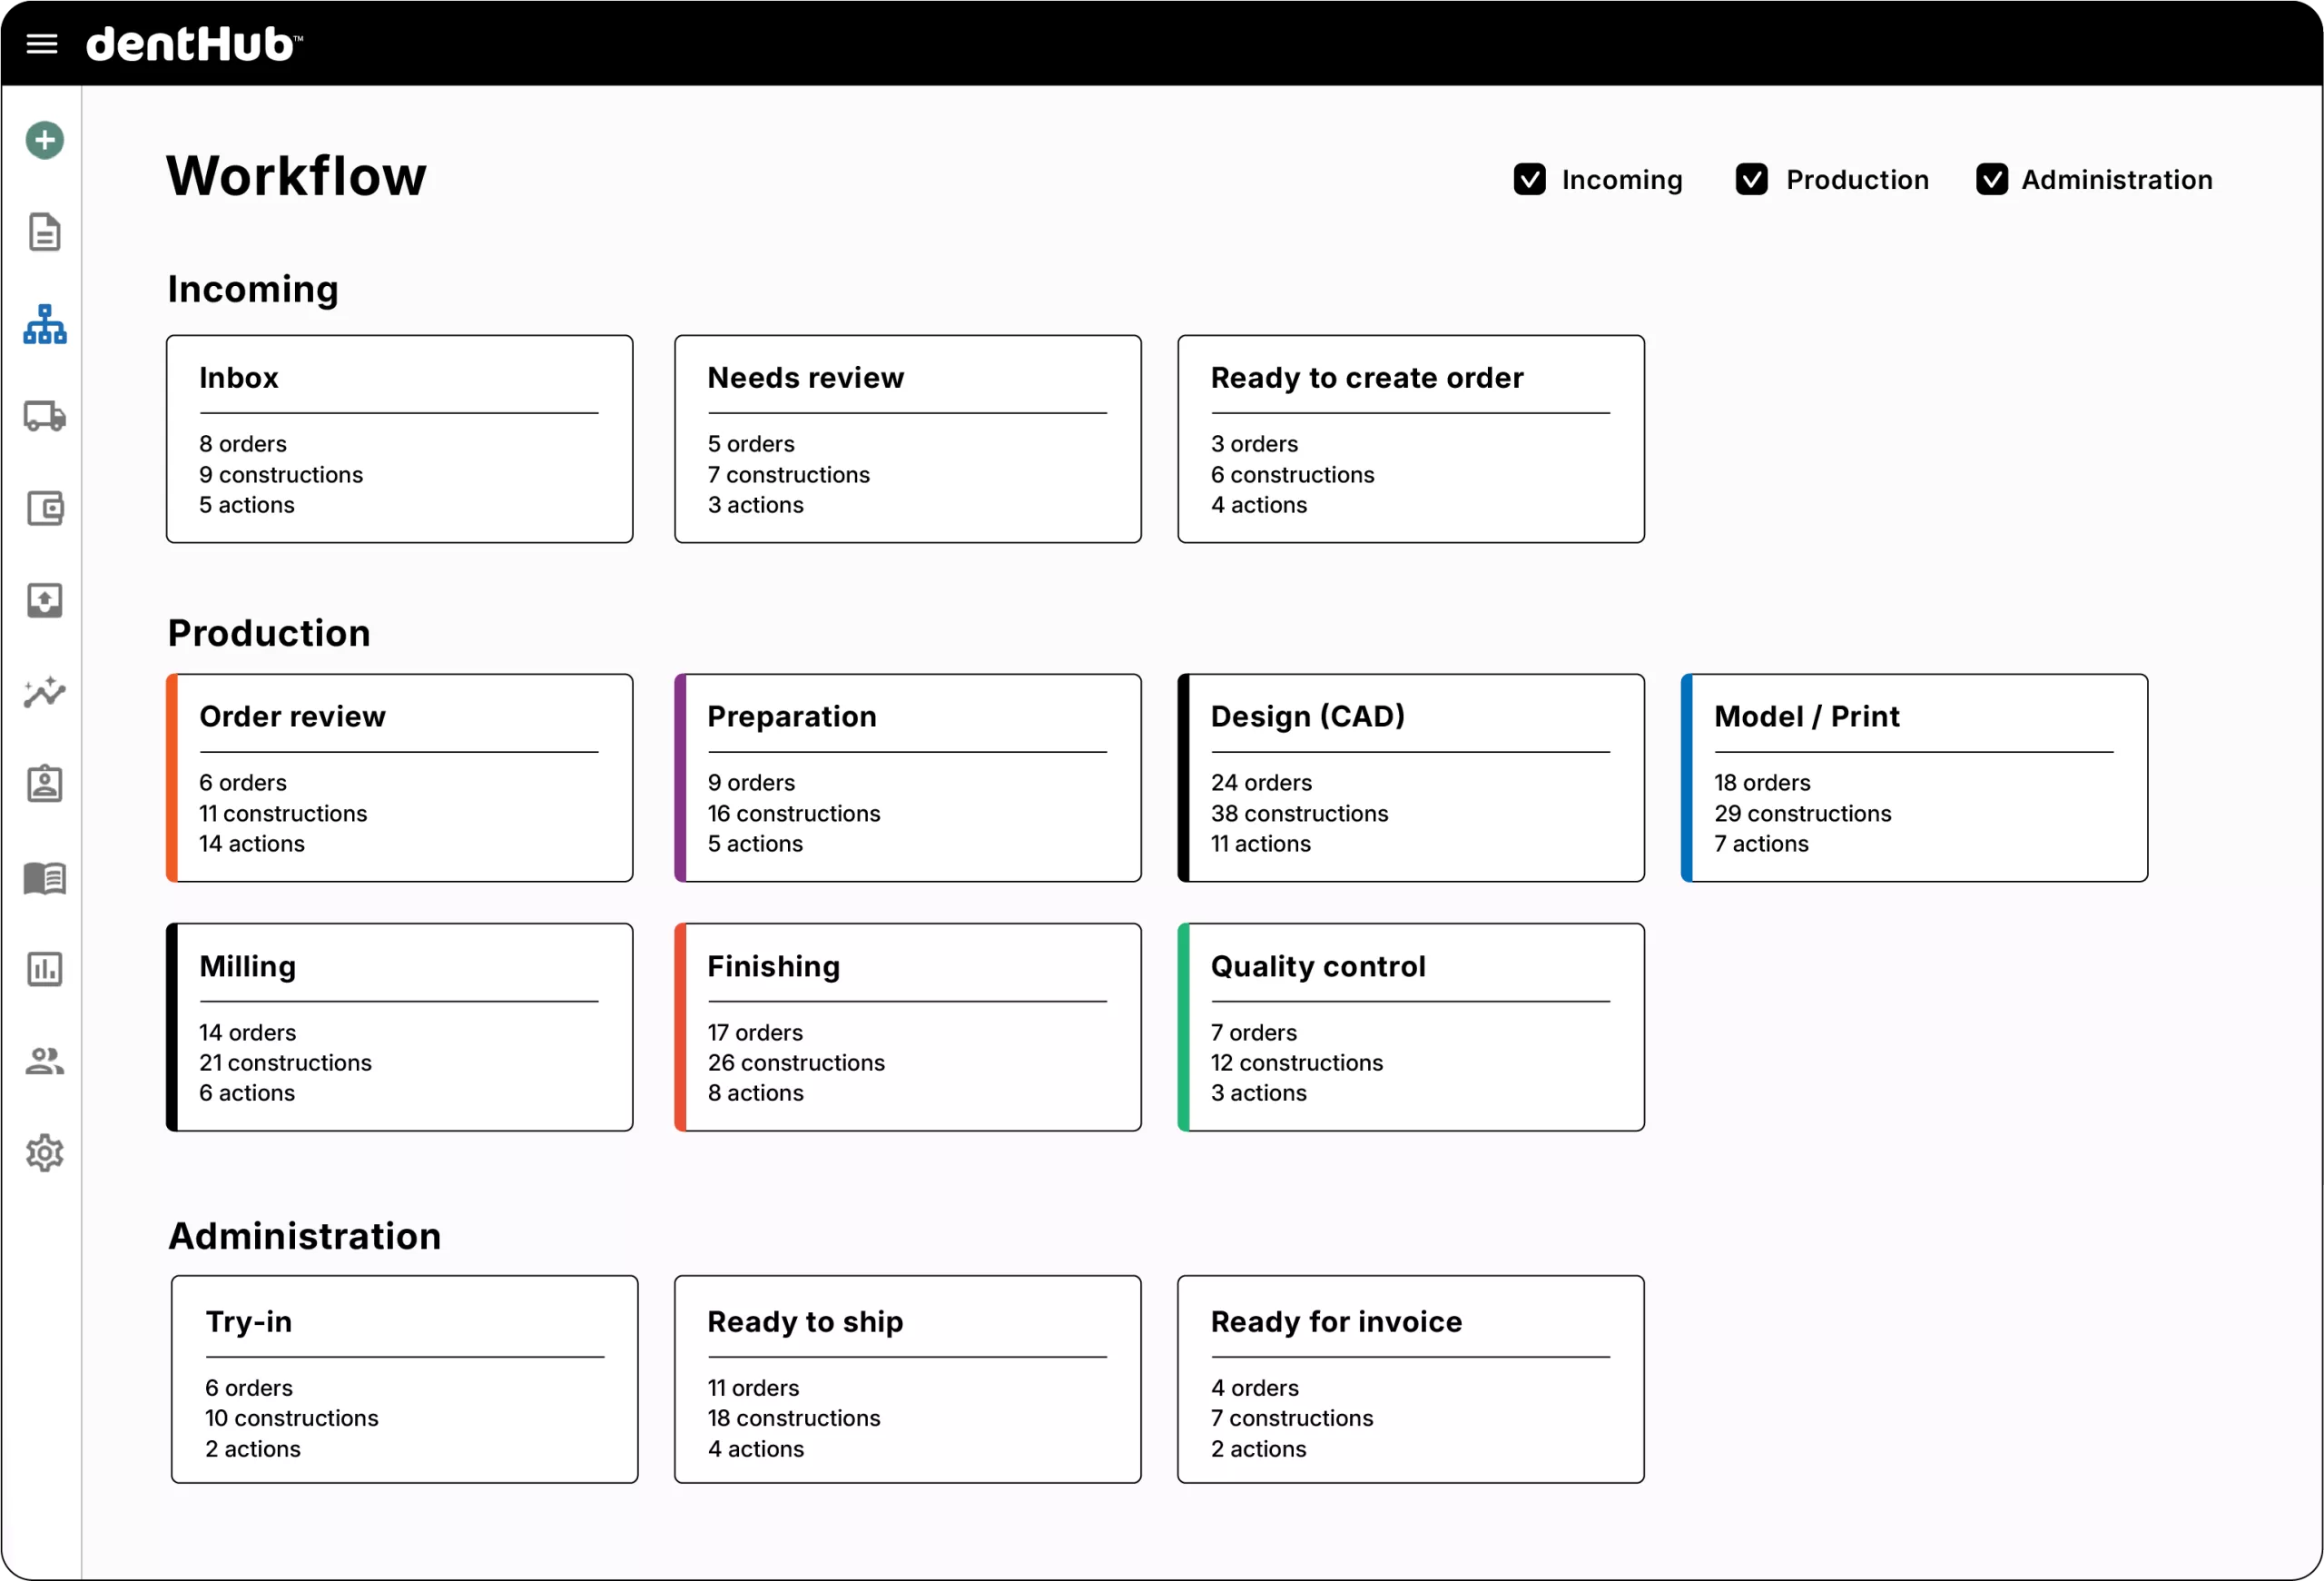
Task: Open the Design (CAD) card
Action: point(1410,778)
